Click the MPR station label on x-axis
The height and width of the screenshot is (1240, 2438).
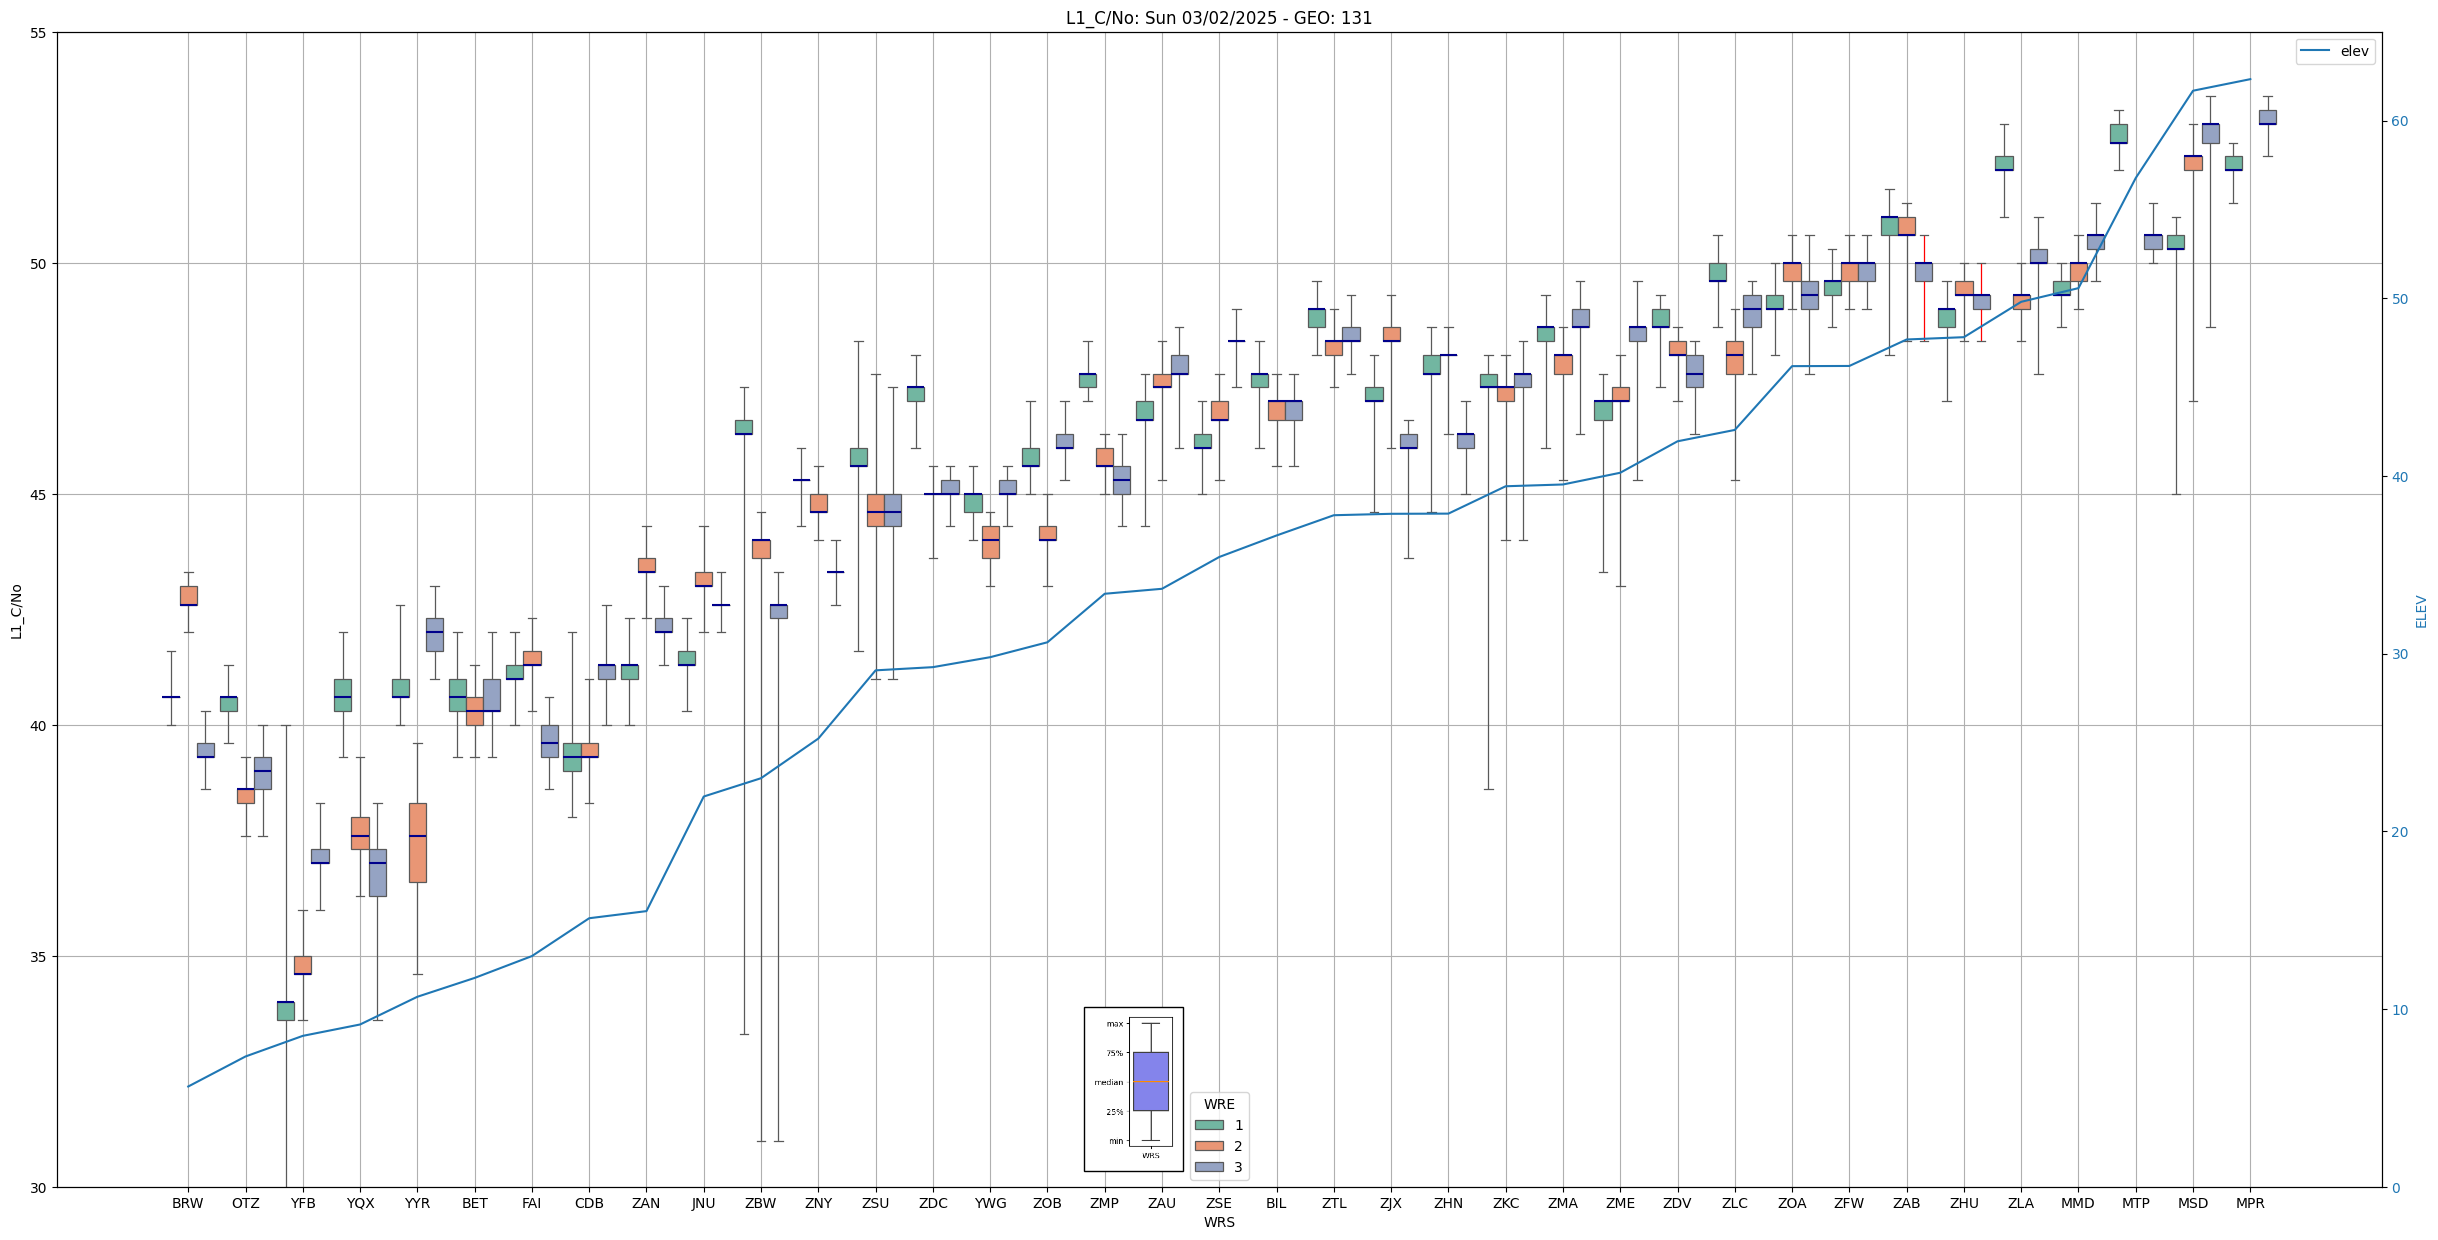[x=2250, y=1203]
